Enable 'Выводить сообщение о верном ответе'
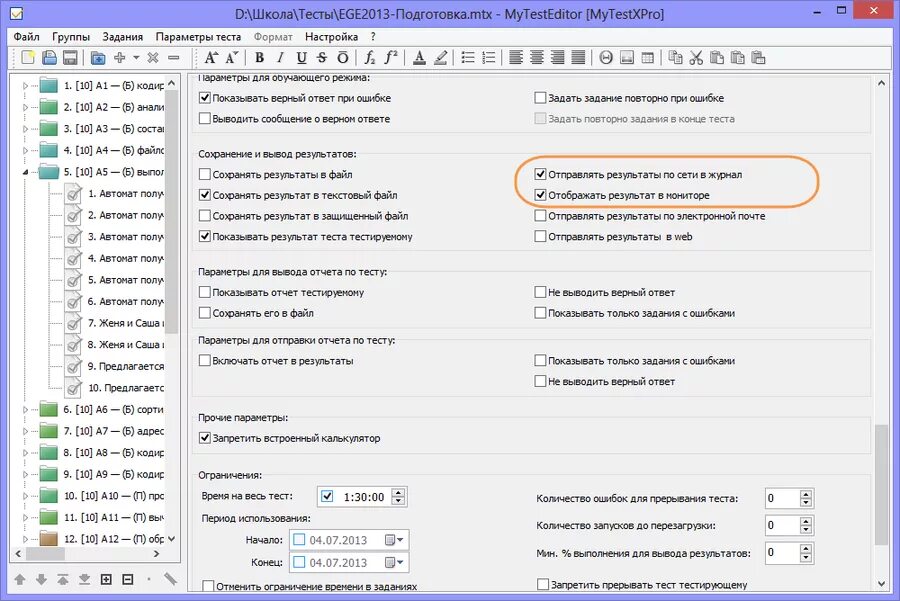 [204, 119]
